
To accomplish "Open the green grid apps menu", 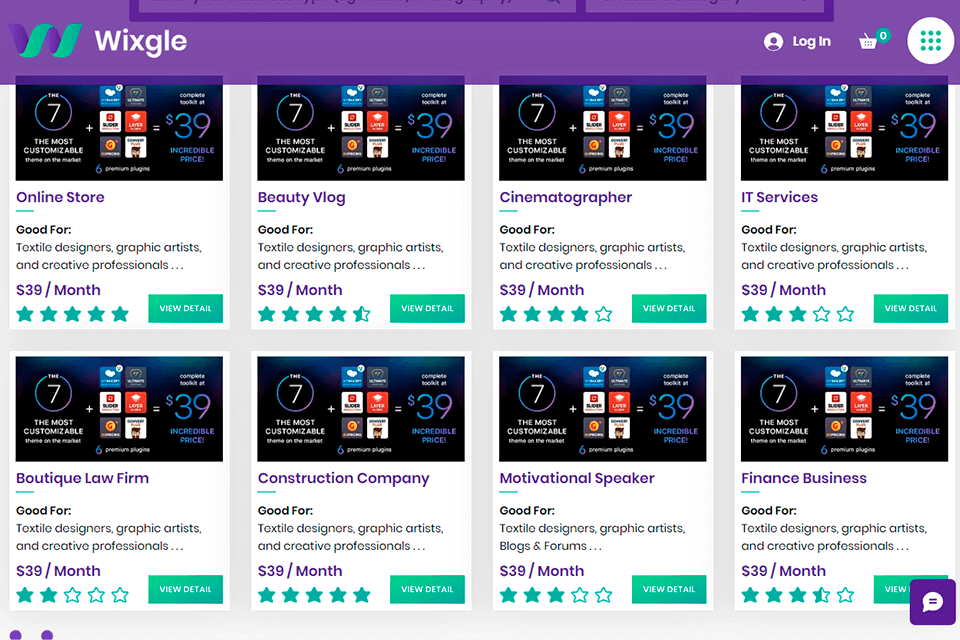I will point(931,41).
